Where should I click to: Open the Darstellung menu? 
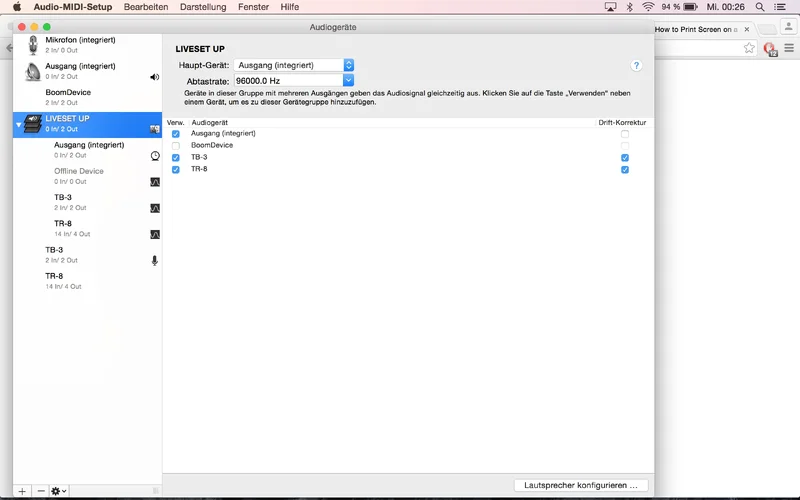click(203, 7)
